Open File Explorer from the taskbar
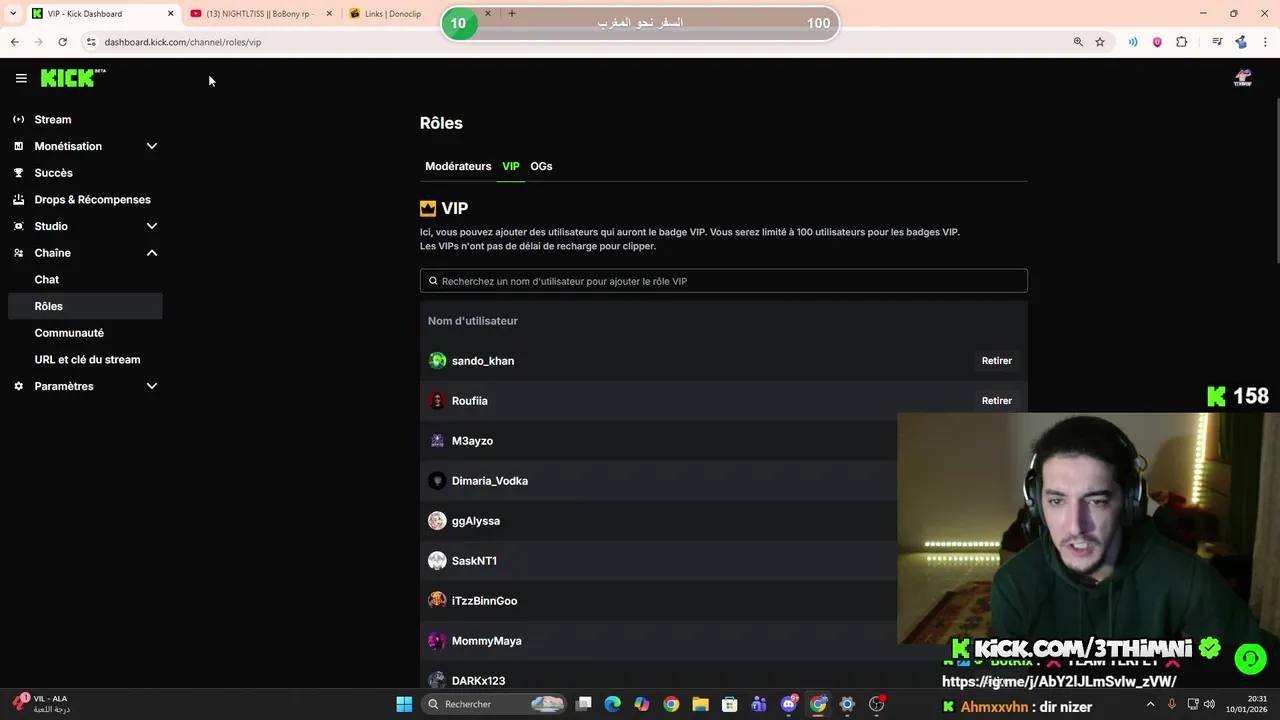The width and height of the screenshot is (1280, 720). pos(700,704)
